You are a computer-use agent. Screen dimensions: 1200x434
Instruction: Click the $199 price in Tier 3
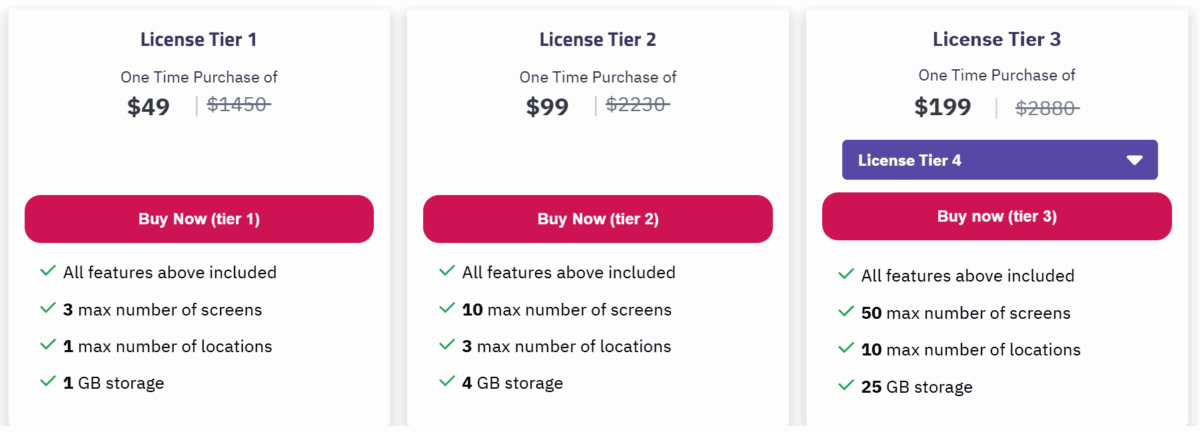pyautogui.click(x=942, y=107)
